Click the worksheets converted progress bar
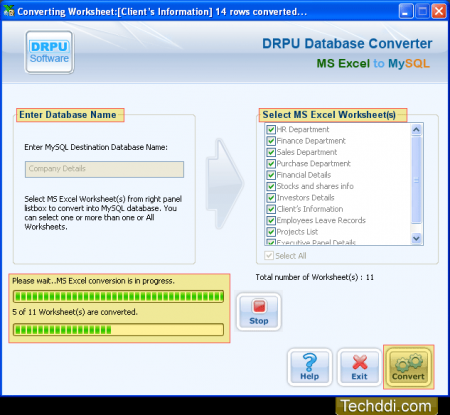Image resolution: width=450 pixels, height=415 pixels. coord(118,330)
